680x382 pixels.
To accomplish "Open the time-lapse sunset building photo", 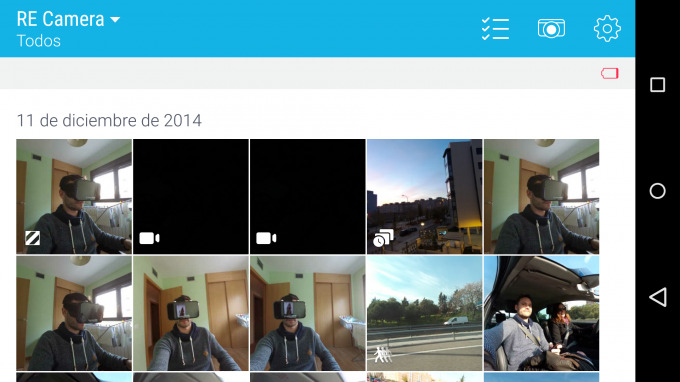I will (x=425, y=196).
